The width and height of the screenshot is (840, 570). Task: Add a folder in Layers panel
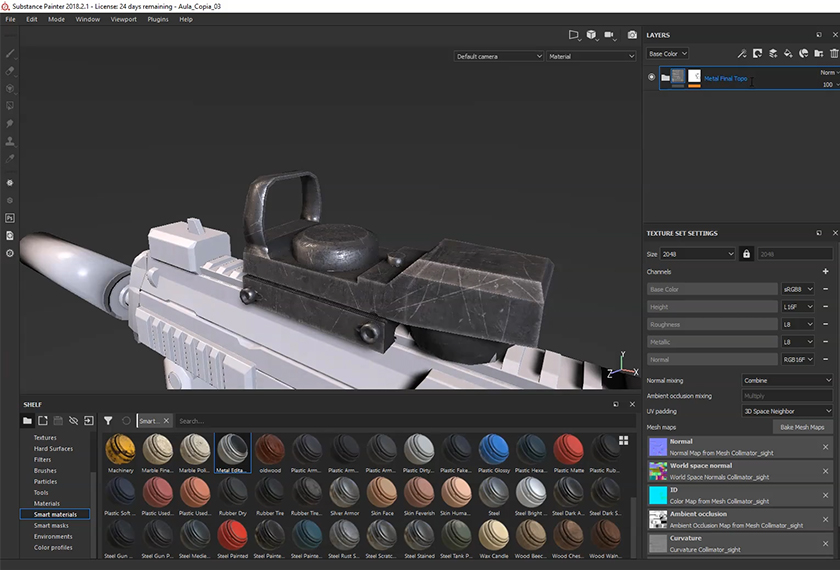(x=819, y=54)
